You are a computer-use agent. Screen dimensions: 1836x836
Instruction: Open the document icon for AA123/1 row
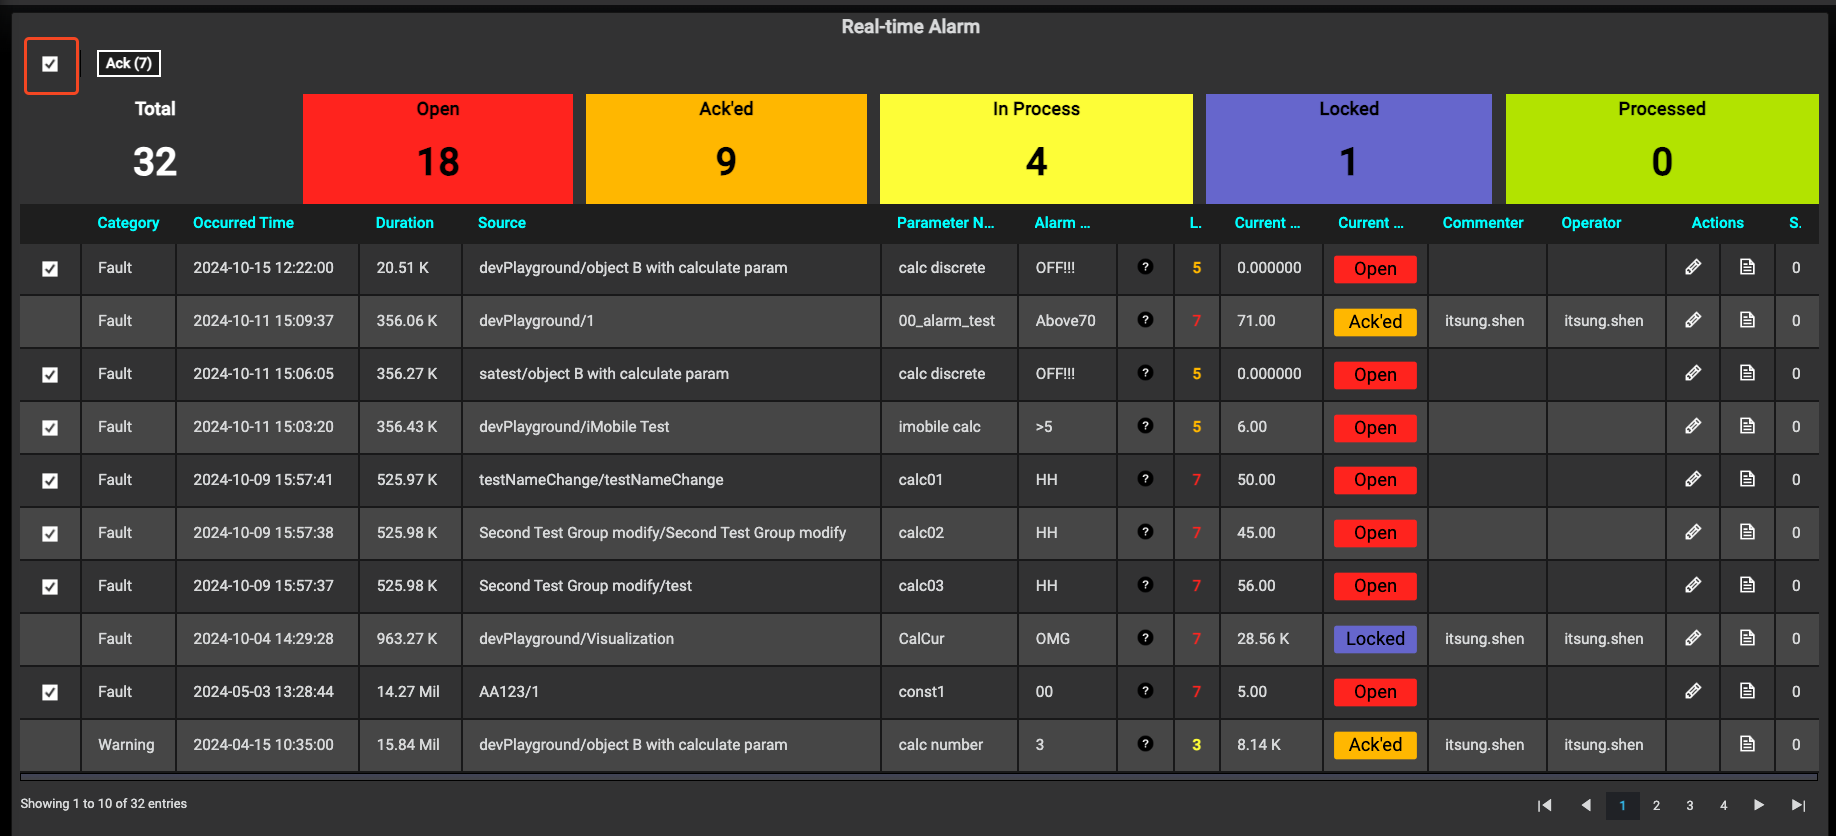(1747, 691)
